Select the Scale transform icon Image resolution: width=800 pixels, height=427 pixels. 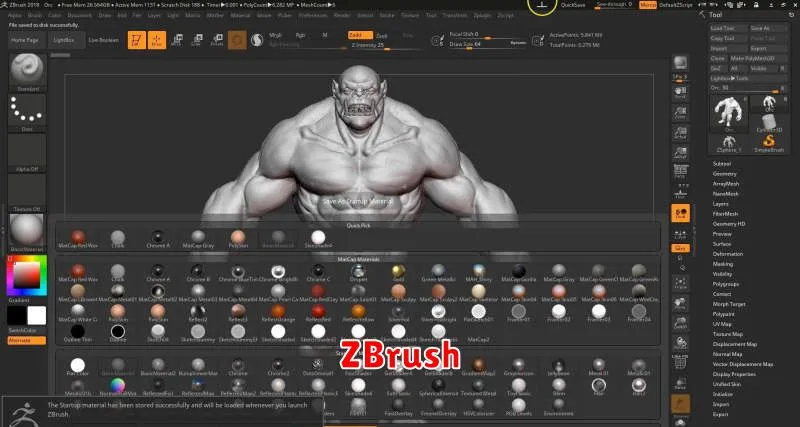tap(196, 40)
